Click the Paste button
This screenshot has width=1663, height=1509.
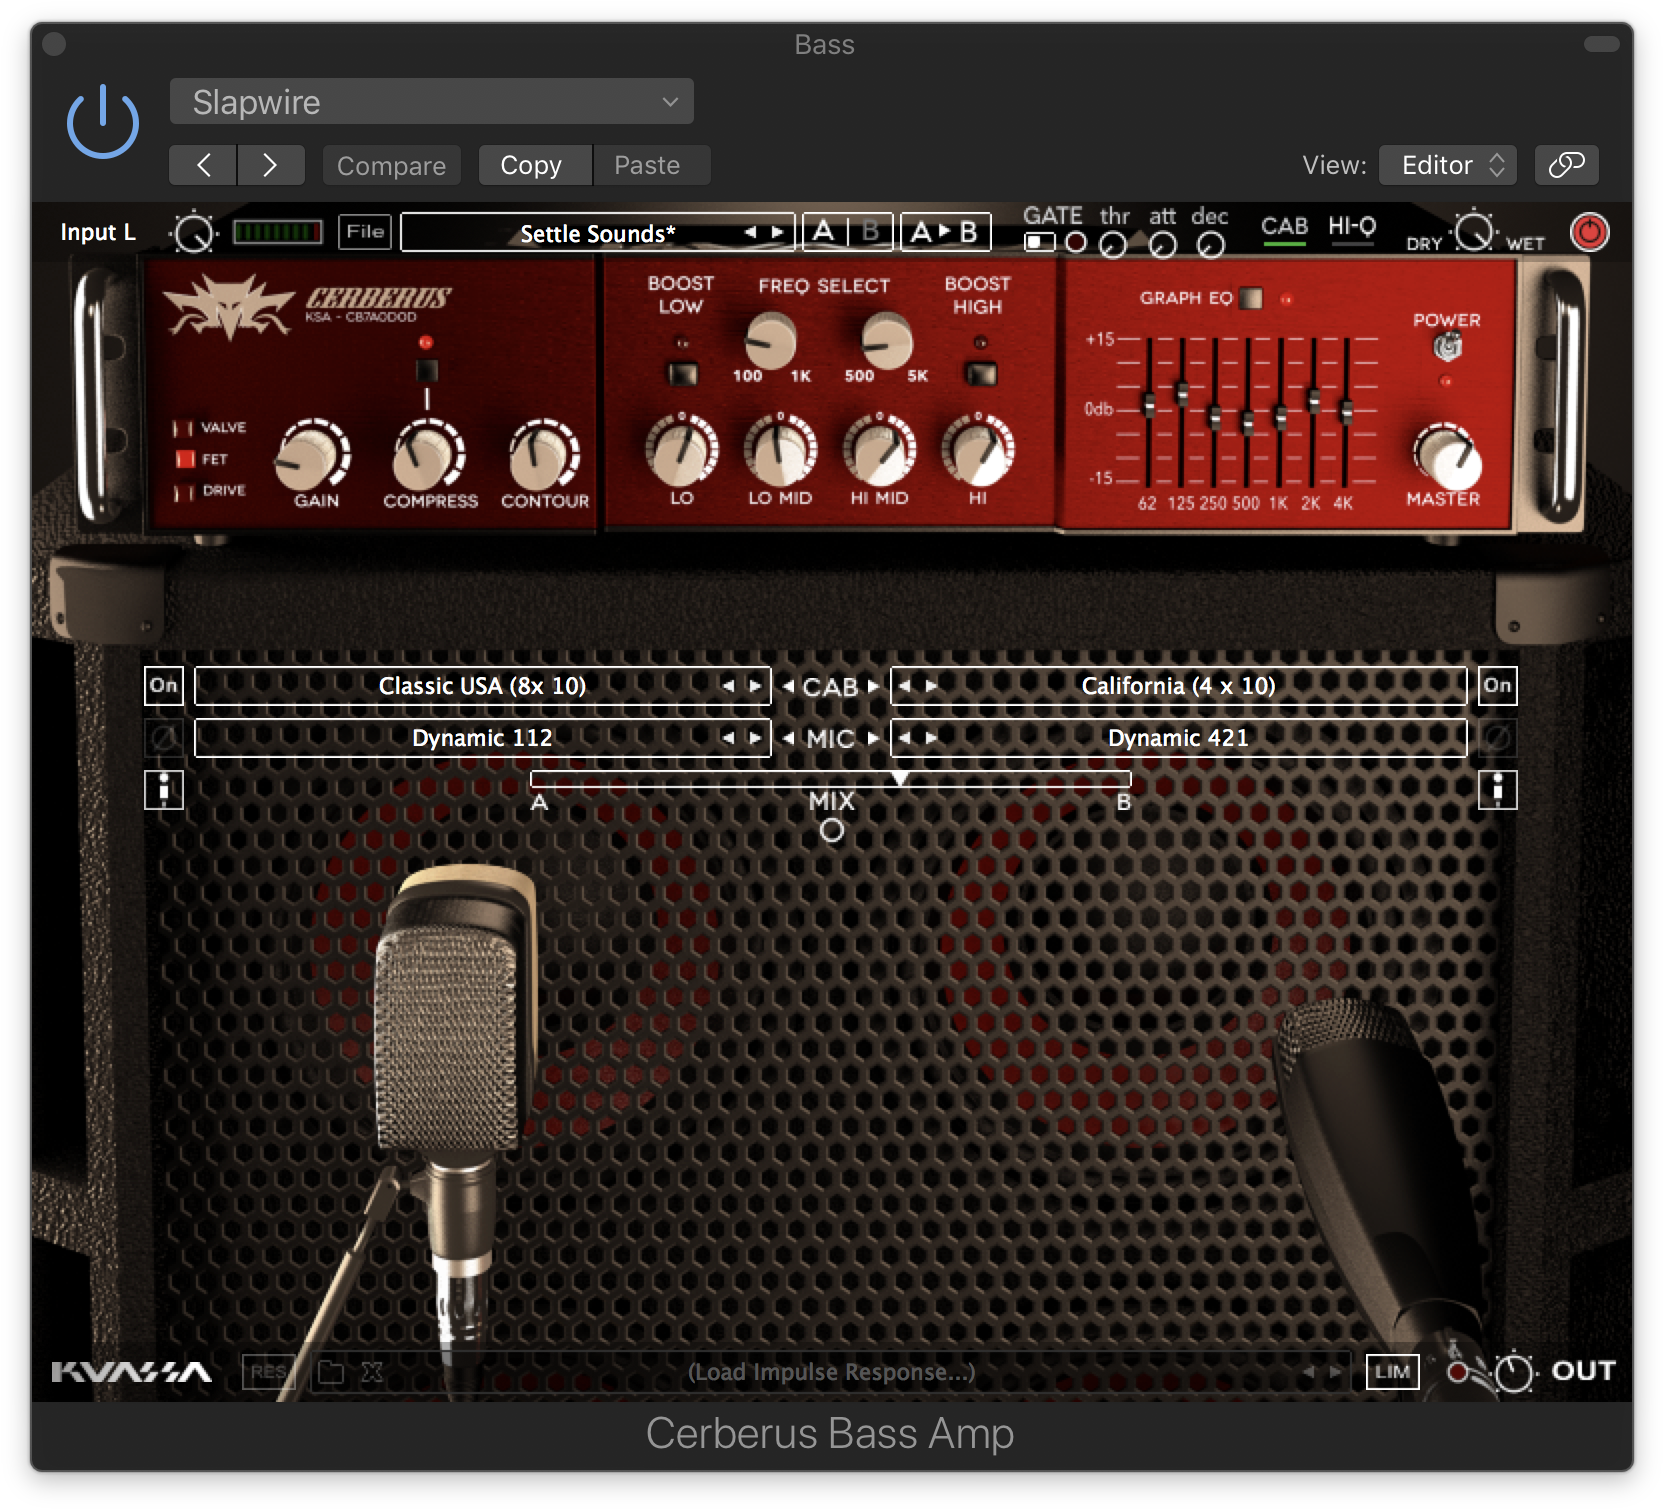coord(650,165)
